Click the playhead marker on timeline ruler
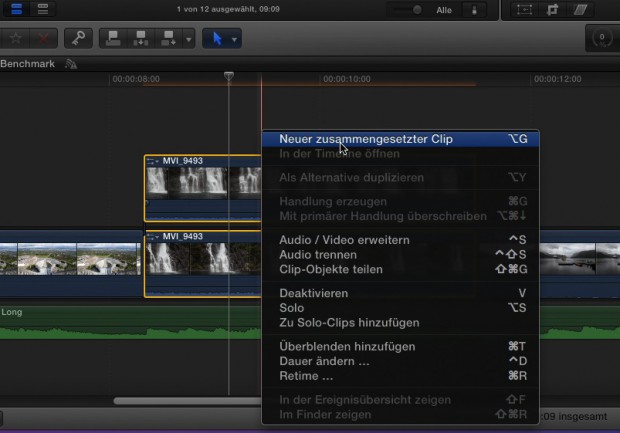The width and height of the screenshot is (620, 433). tap(229, 77)
